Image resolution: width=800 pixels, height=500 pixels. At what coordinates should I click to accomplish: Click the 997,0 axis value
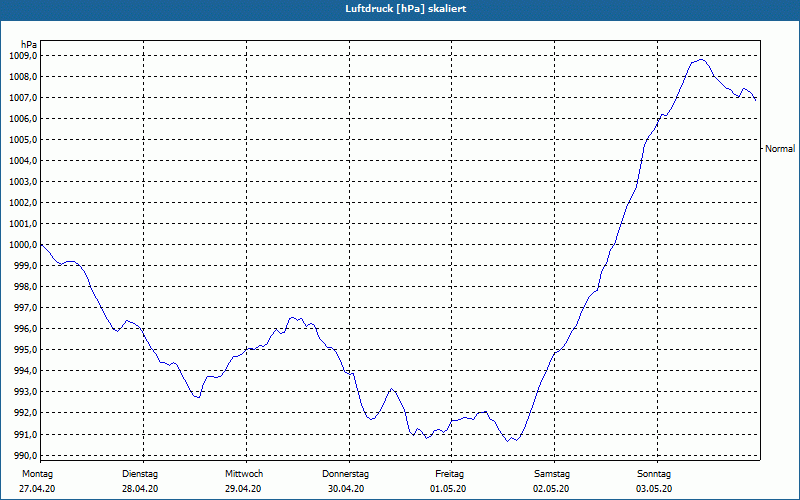[25, 308]
